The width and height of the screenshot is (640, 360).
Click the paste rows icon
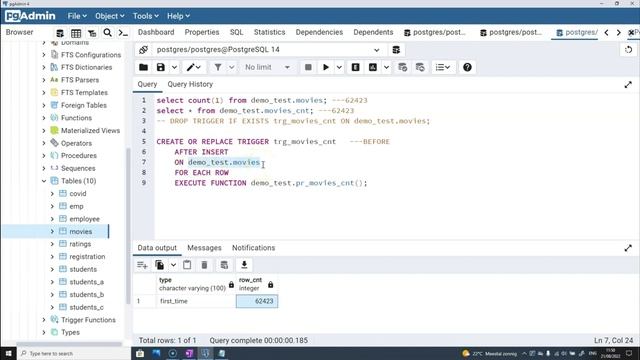point(187,265)
